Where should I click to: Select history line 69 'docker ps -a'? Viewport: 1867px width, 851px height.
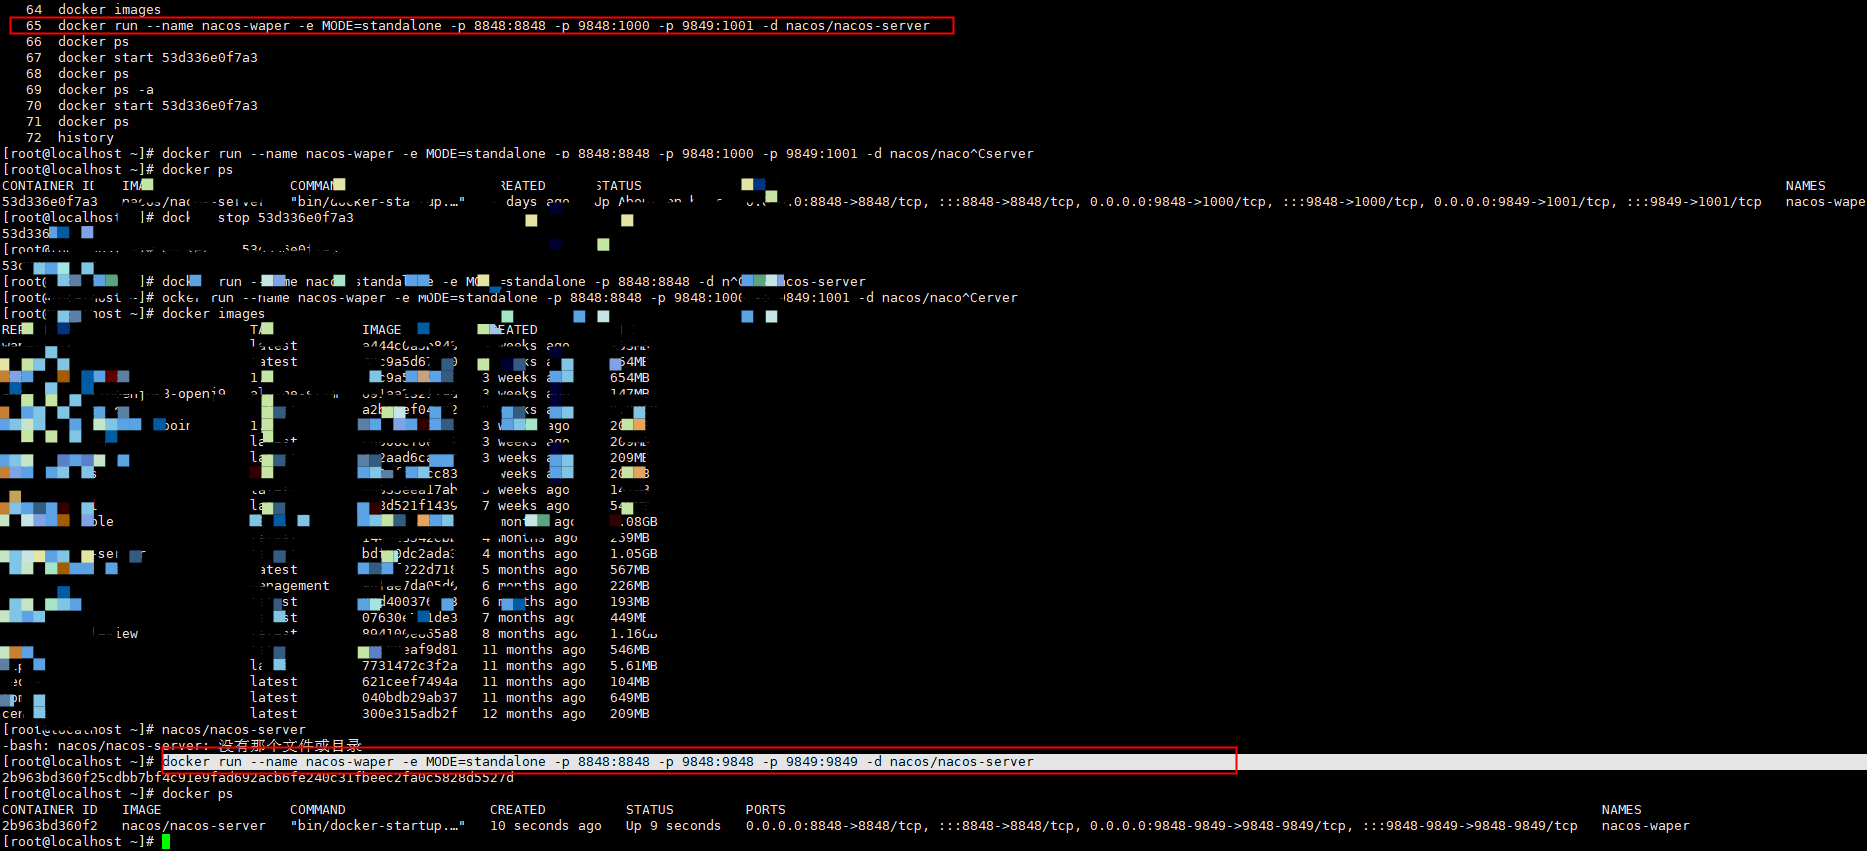pos(105,89)
